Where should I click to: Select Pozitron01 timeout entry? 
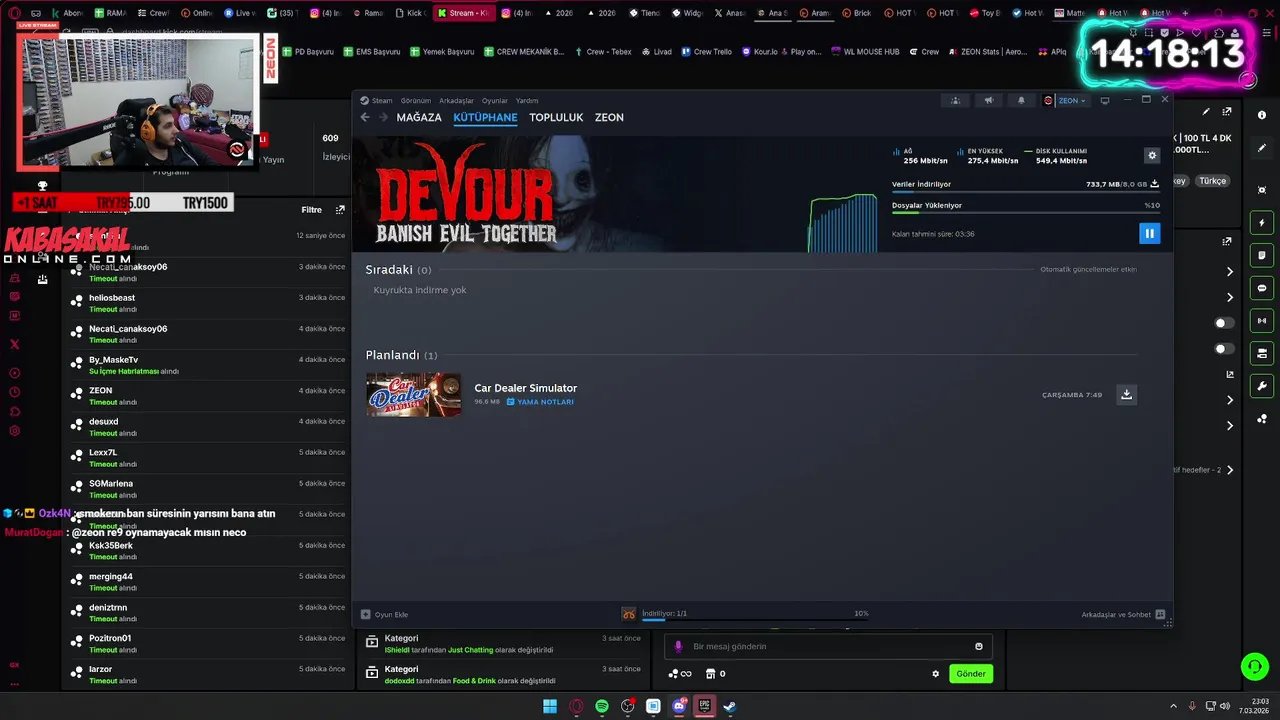coord(208,644)
